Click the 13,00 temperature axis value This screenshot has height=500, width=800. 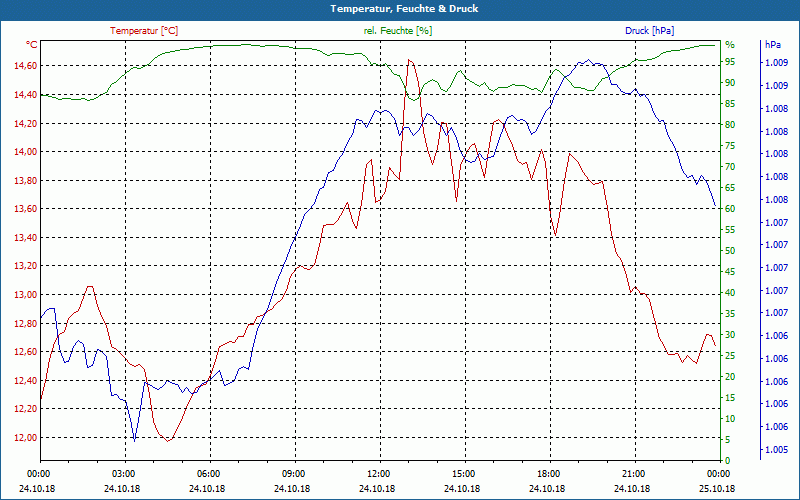(x=25, y=295)
